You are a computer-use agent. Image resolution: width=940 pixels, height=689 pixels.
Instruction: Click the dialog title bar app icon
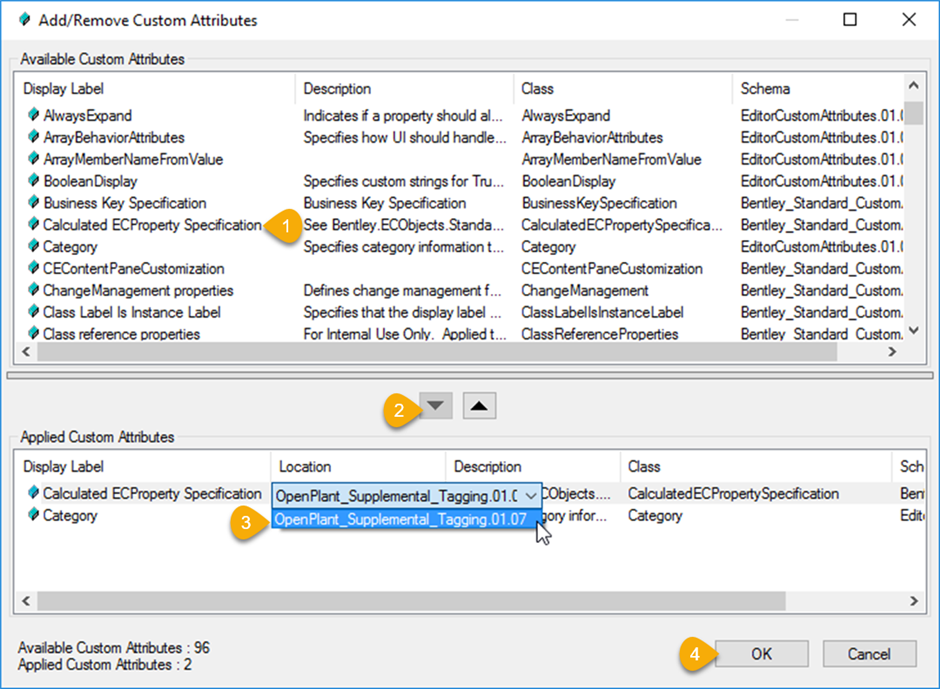24,20
